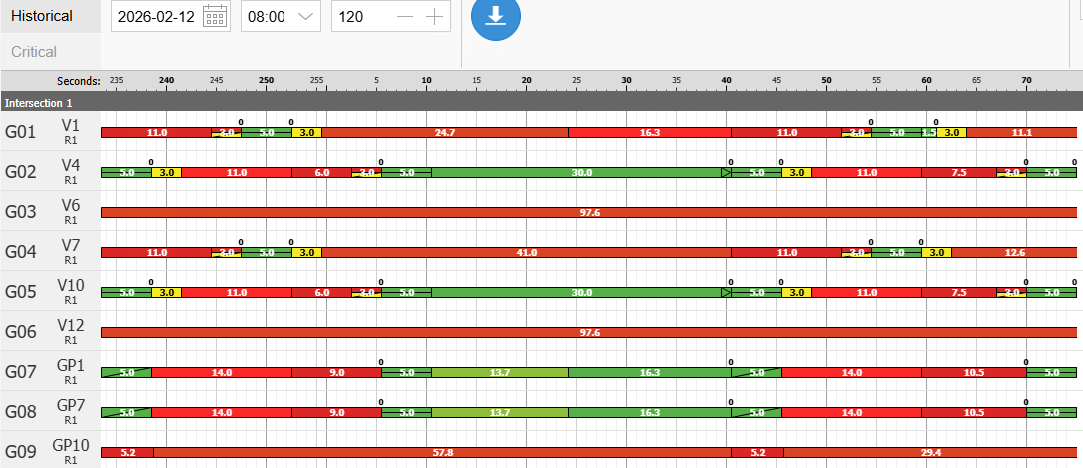
Task: Click the 16.3 red segment in G01
Action: coord(649,133)
